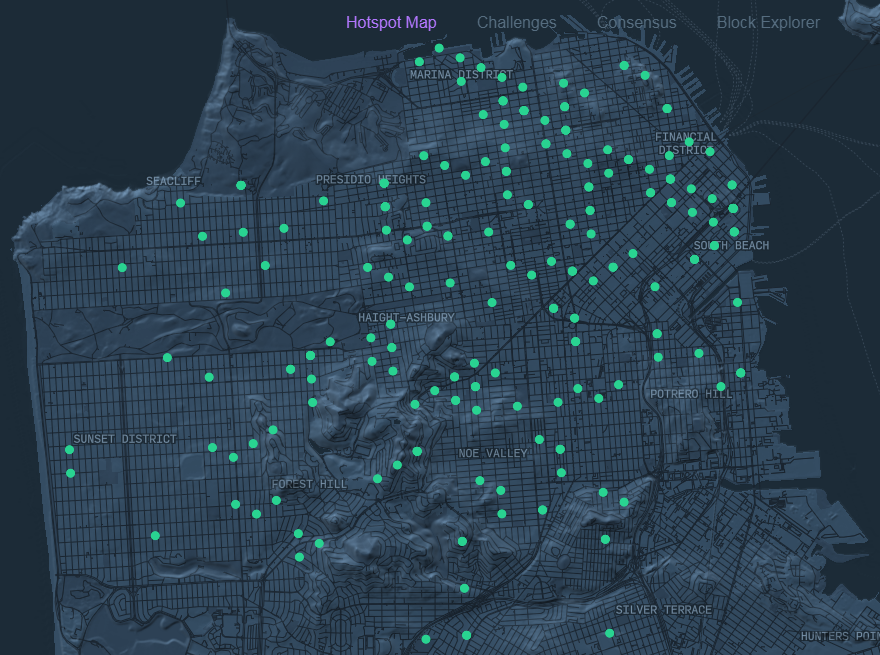Select the hotspot dot directly below Silver Terrace label
This screenshot has width=880, height=655.
point(609,633)
